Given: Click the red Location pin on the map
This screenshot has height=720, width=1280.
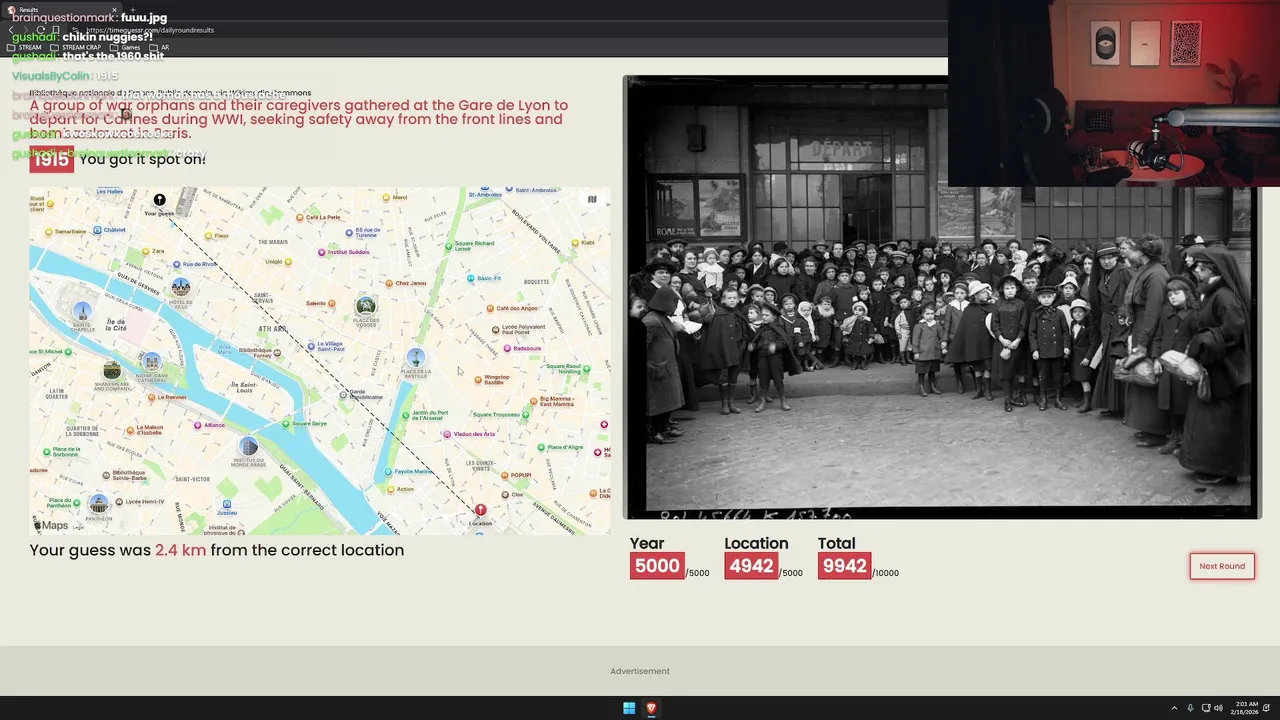Looking at the screenshot, I should [x=480, y=511].
